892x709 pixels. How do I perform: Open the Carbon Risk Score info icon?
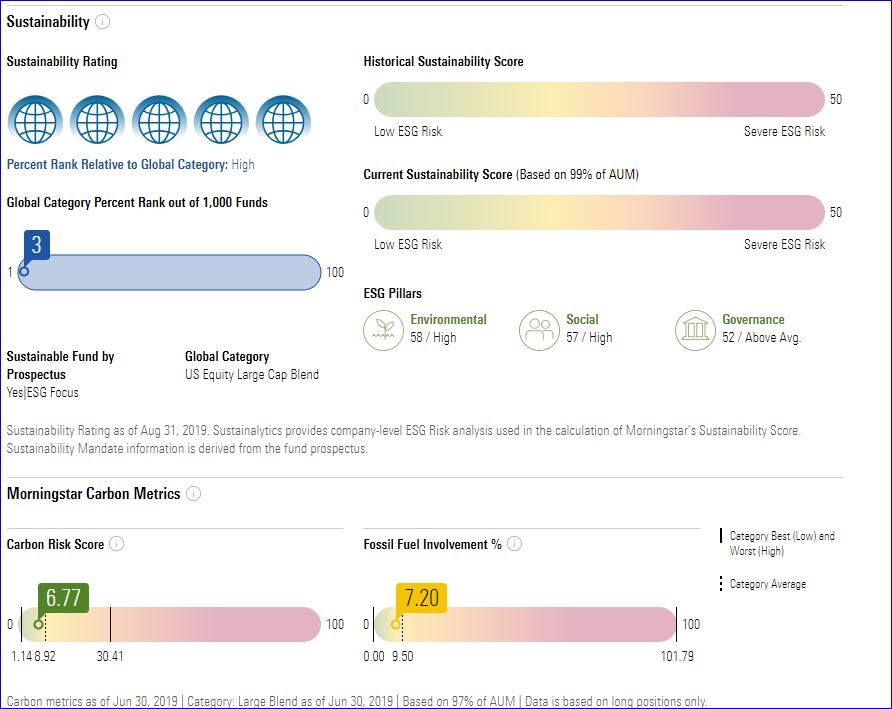coord(116,543)
